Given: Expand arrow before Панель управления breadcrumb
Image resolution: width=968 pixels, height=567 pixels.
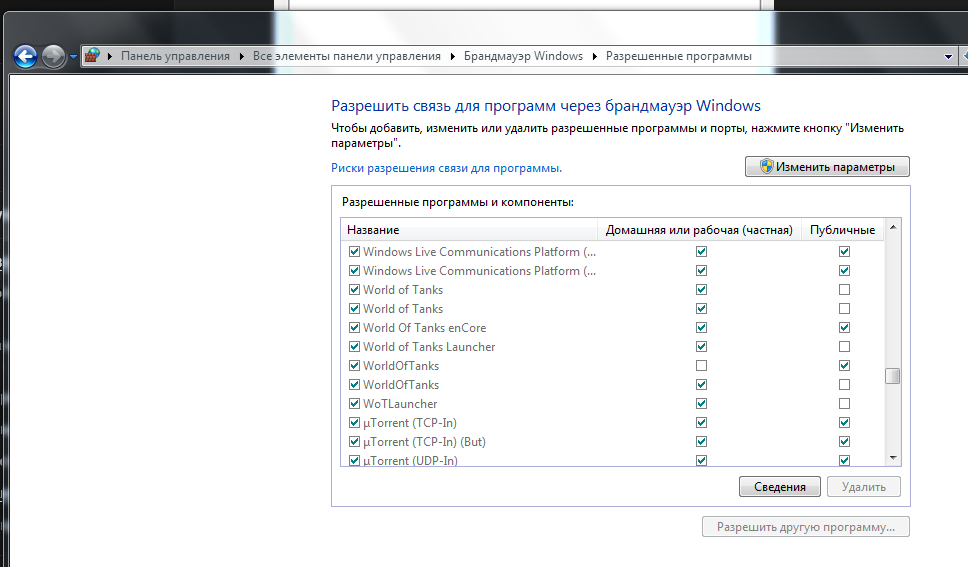Looking at the screenshot, I should click(x=110, y=56).
